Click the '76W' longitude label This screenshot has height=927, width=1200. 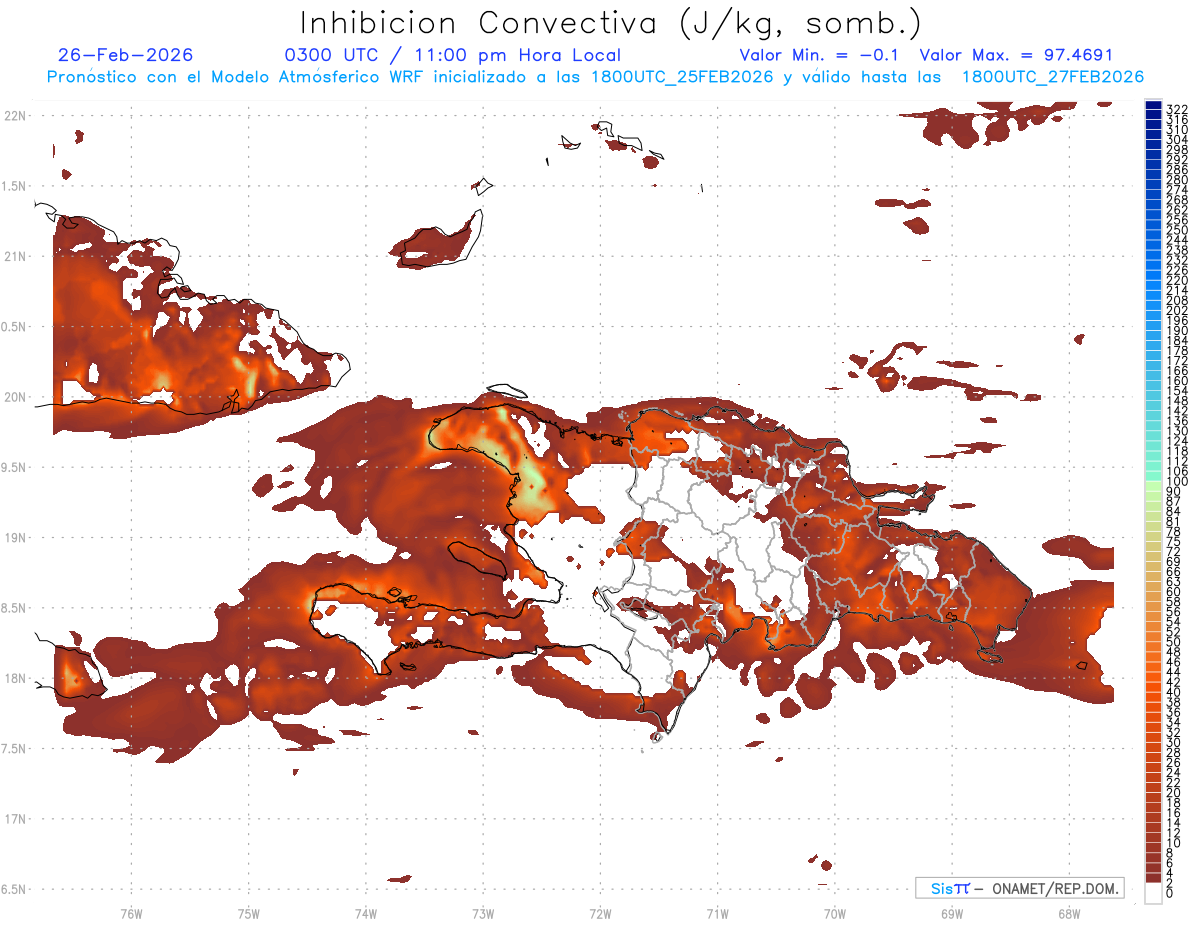pyautogui.click(x=131, y=913)
